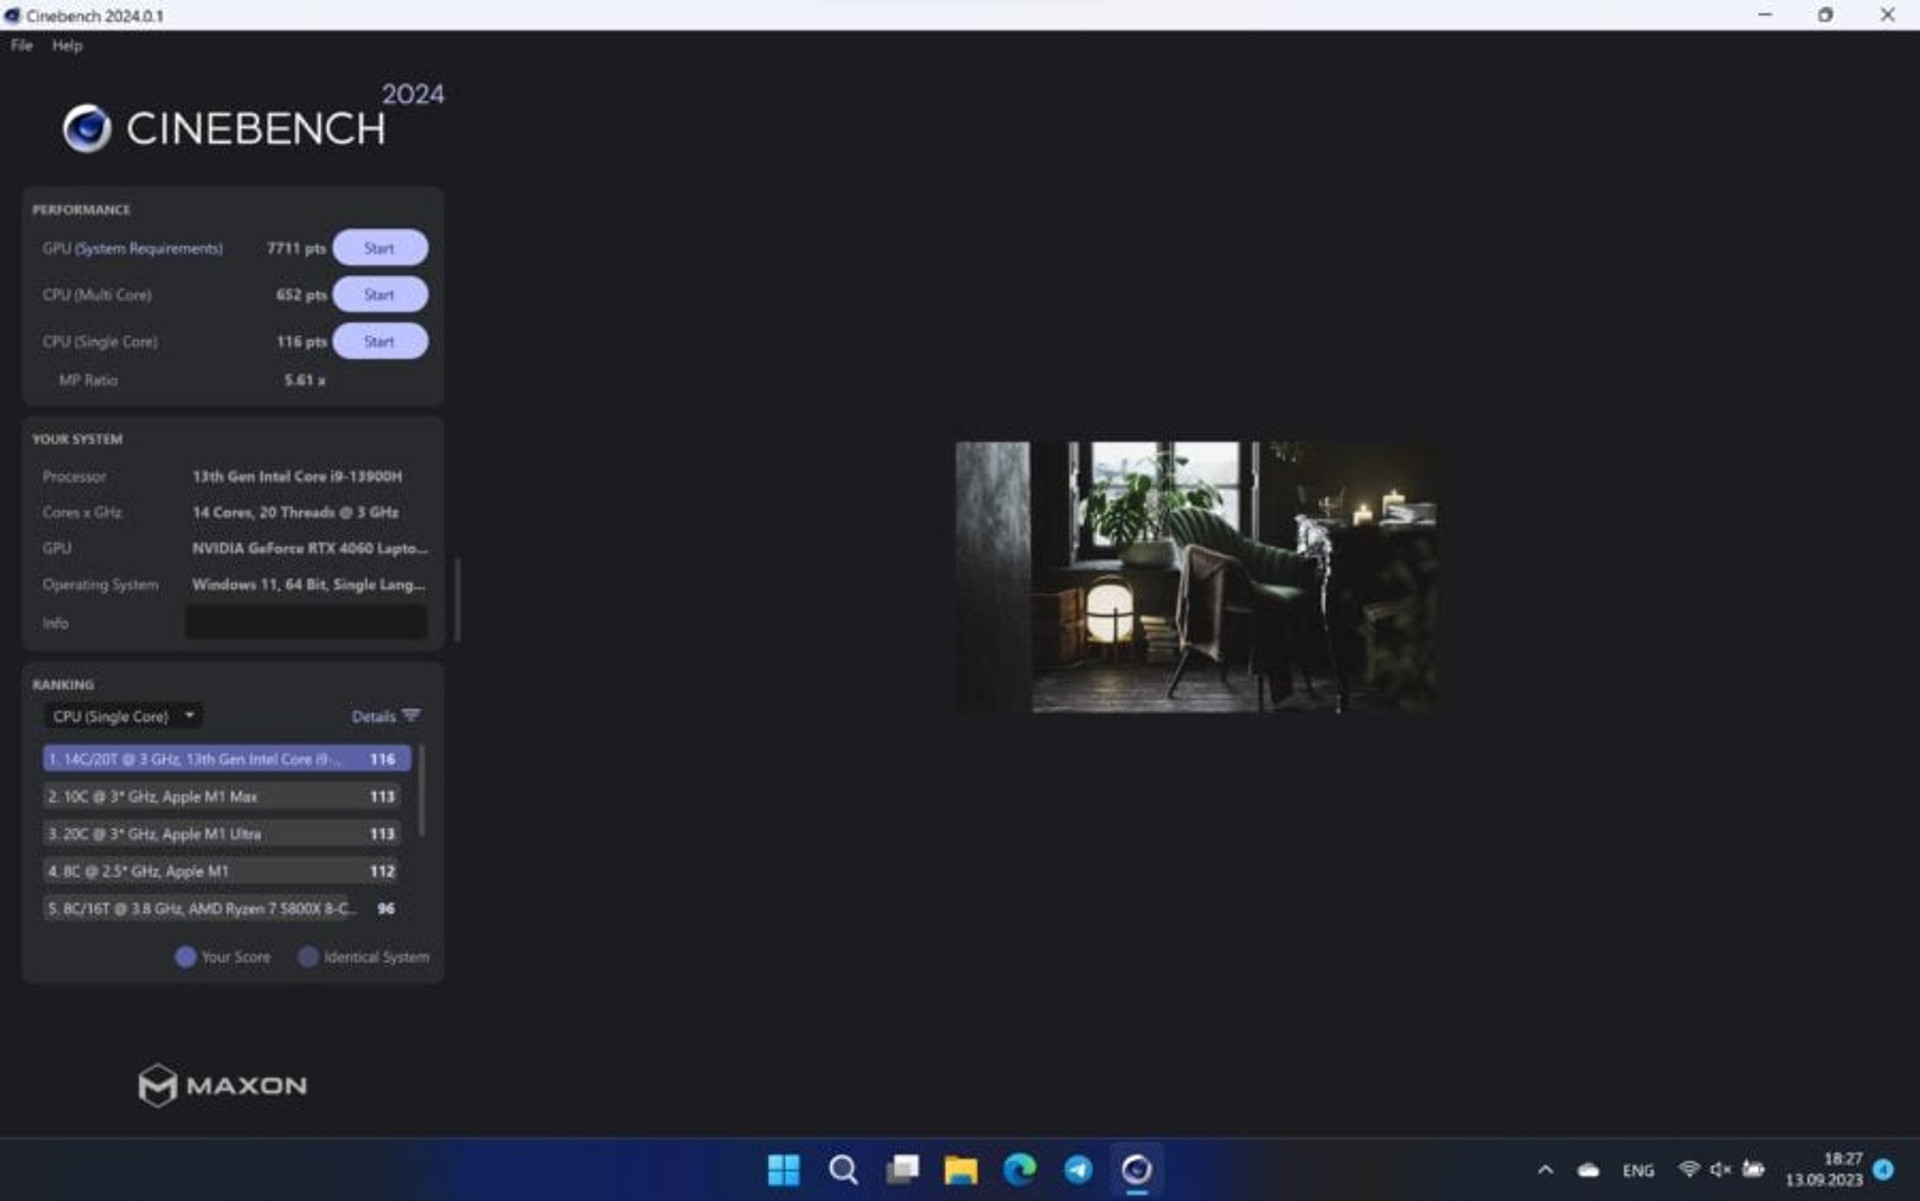Click the Cinebench logo icon
Viewport: 1920px width, 1201px height.
coord(87,128)
